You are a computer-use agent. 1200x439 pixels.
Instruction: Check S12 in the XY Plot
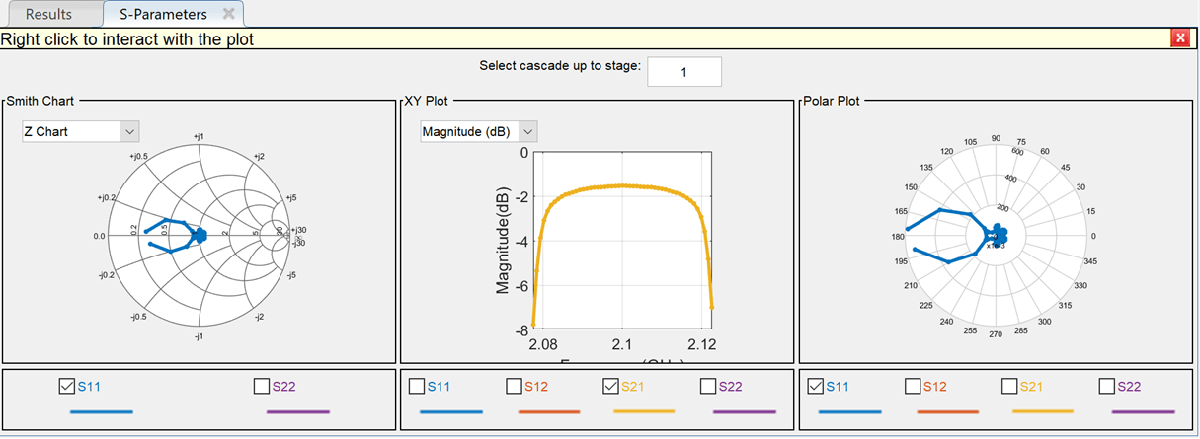pos(514,386)
